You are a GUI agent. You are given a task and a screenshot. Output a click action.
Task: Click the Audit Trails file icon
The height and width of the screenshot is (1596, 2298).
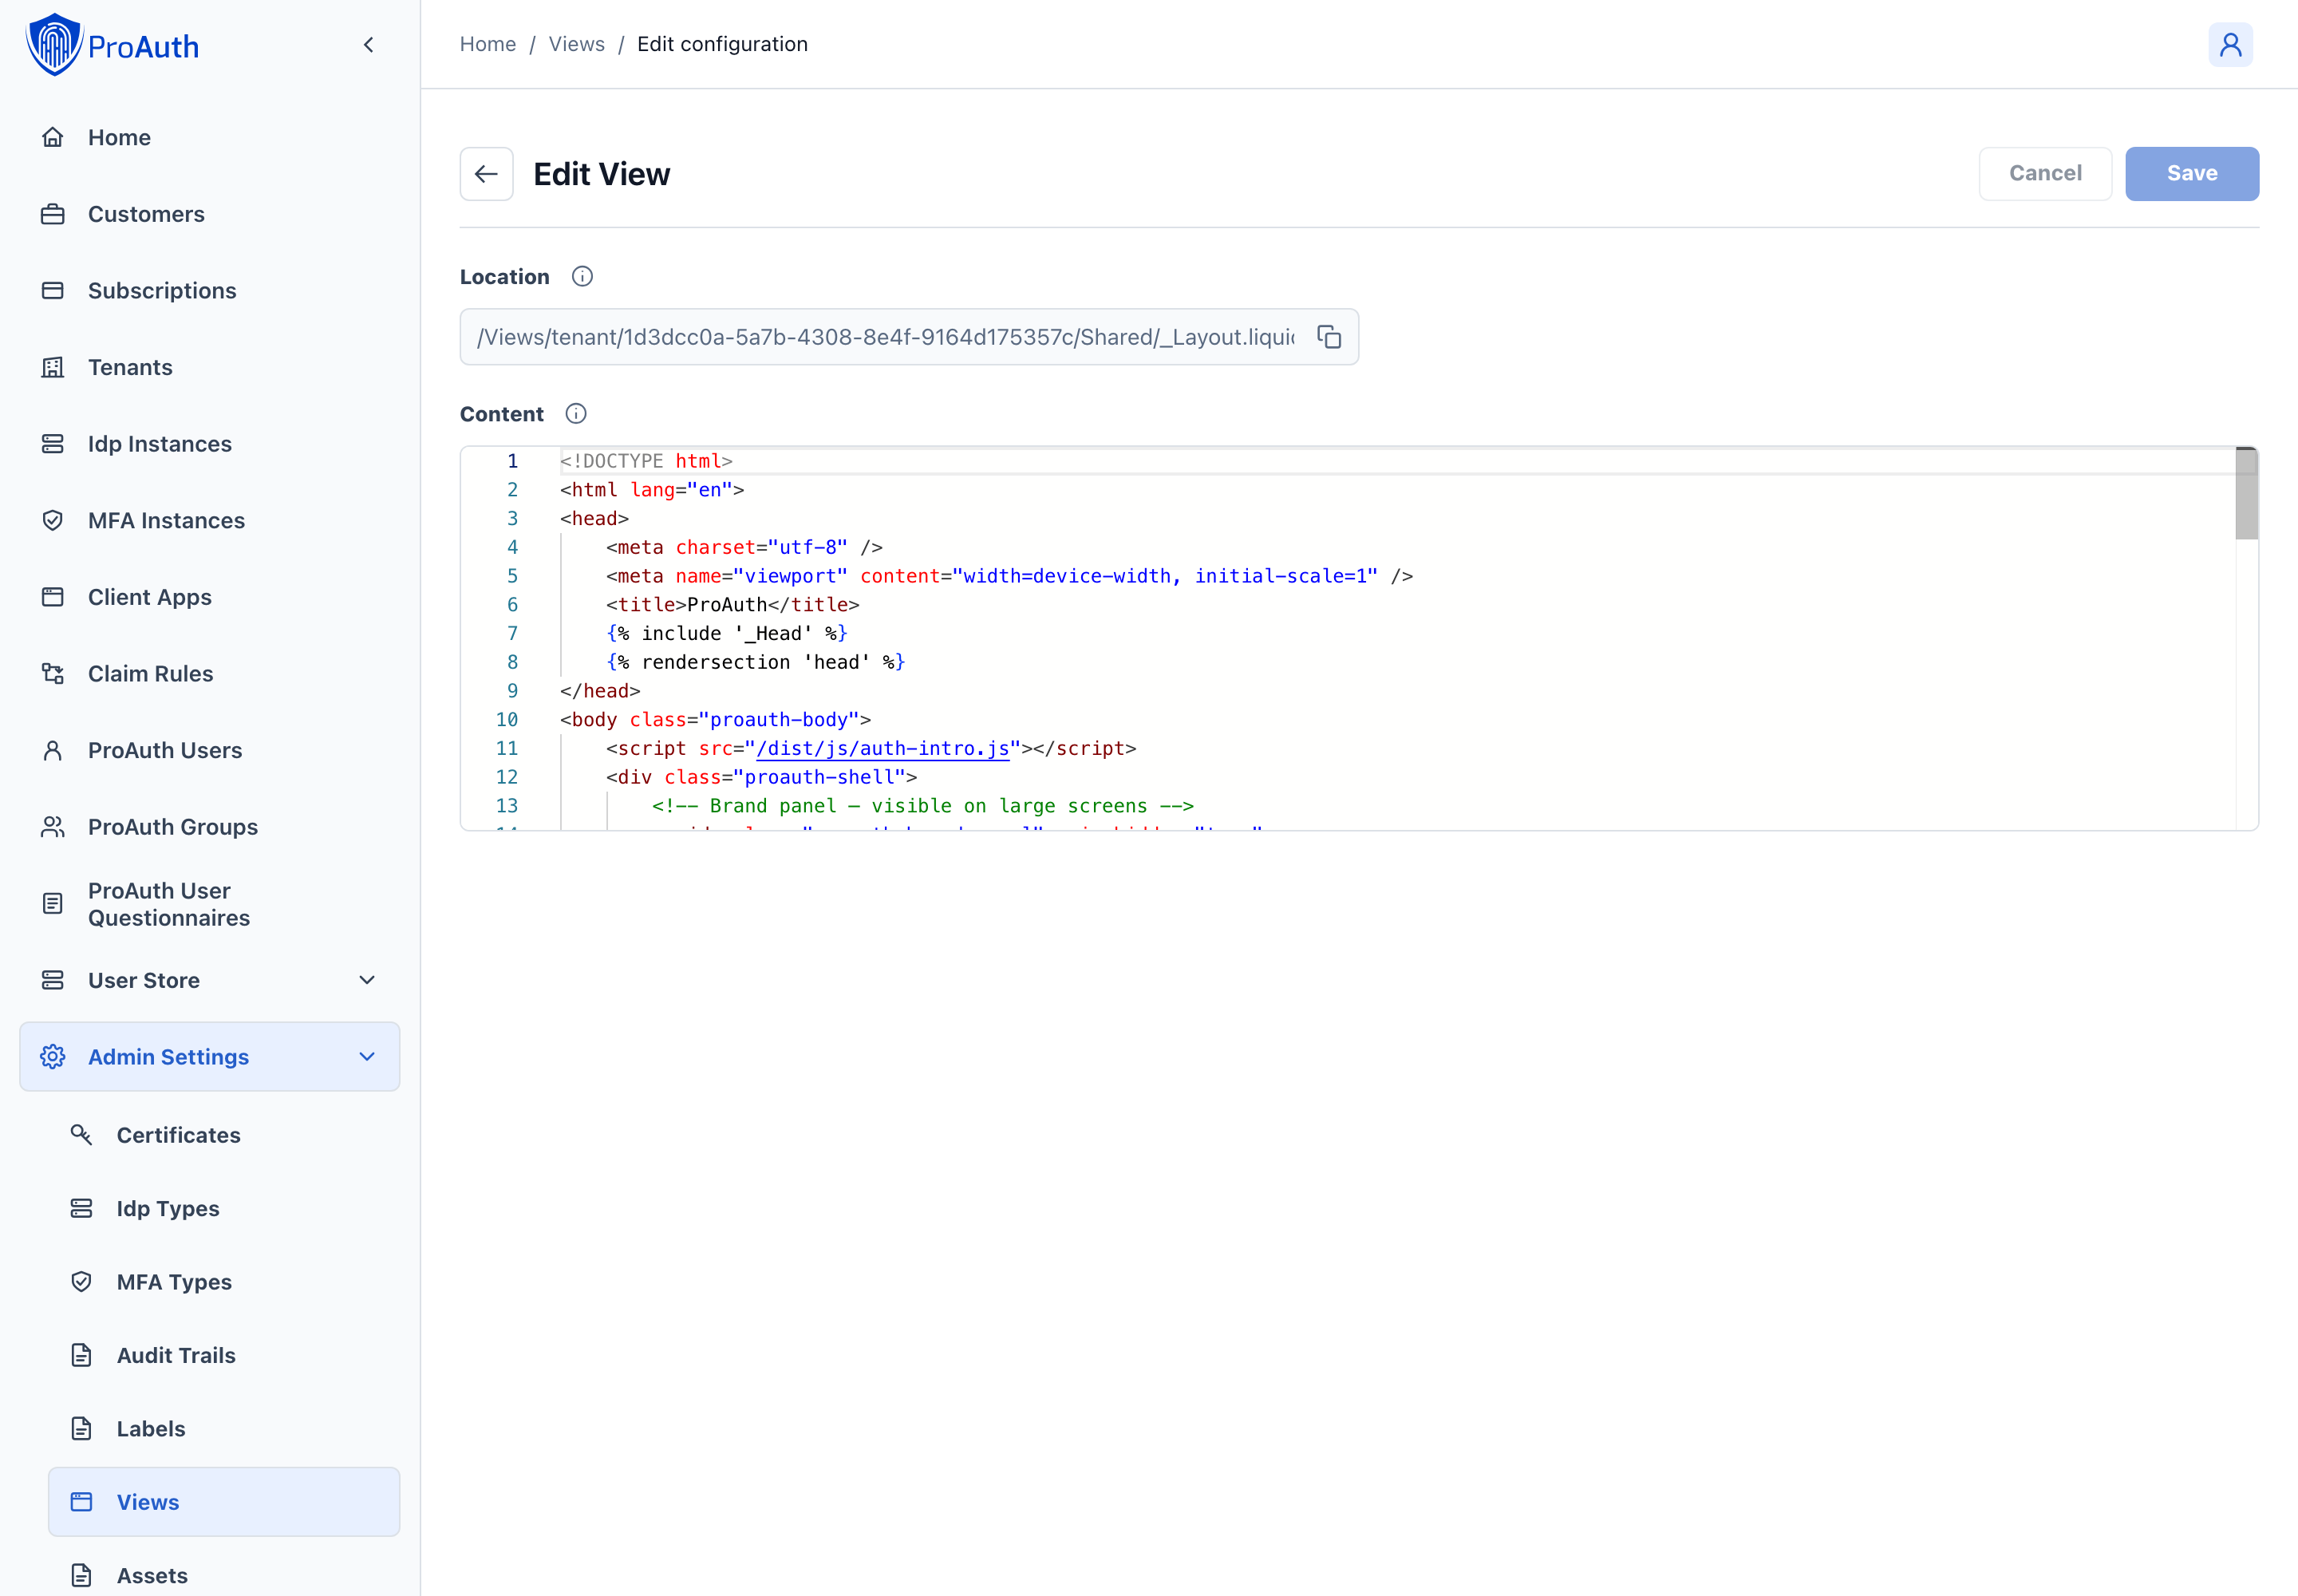[x=82, y=1355]
